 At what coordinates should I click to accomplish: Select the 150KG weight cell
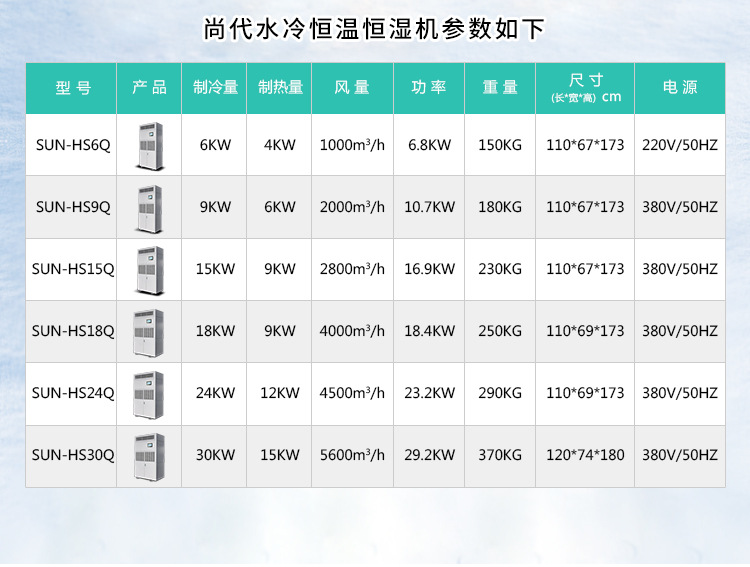pyautogui.click(x=500, y=145)
